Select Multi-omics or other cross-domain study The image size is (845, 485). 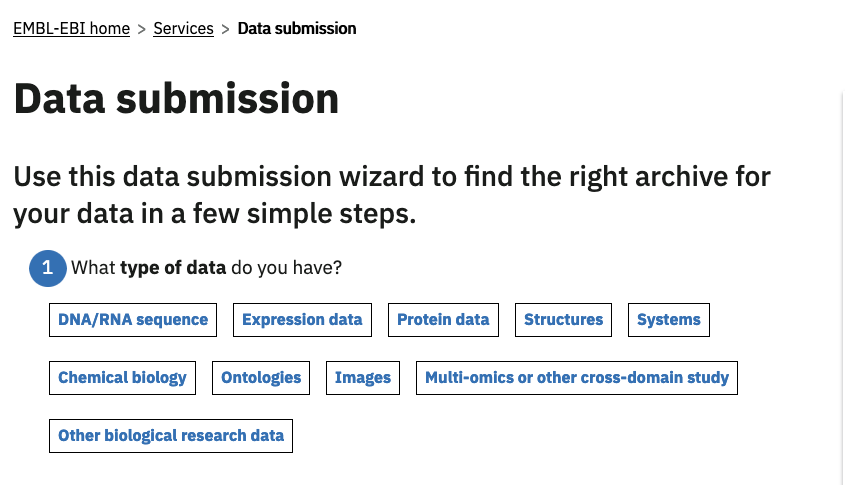pyautogui.click(x=577, y=378)
